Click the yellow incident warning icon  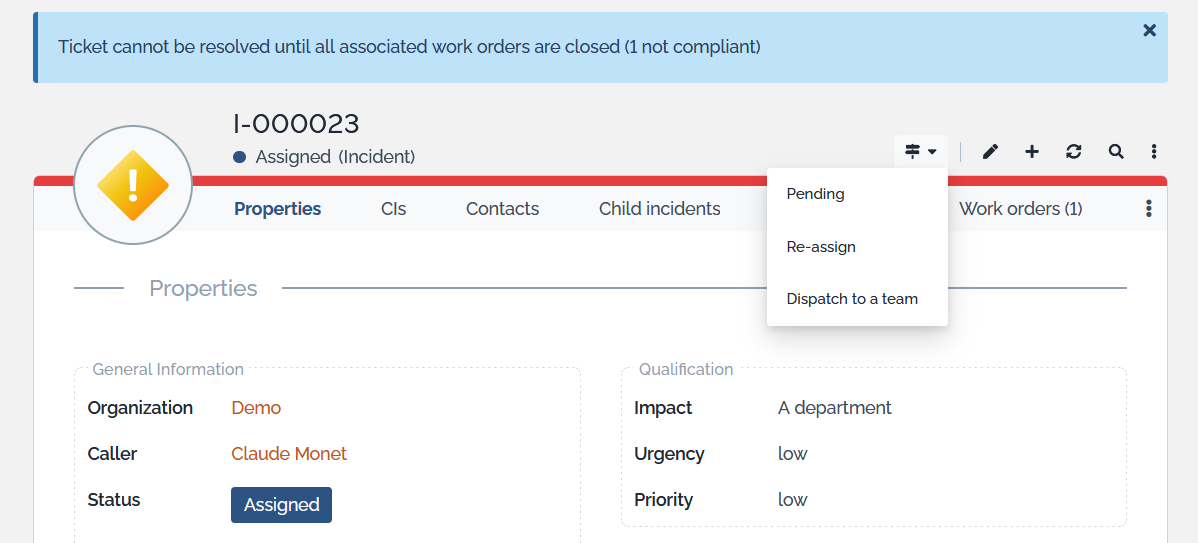coord(132,185)
